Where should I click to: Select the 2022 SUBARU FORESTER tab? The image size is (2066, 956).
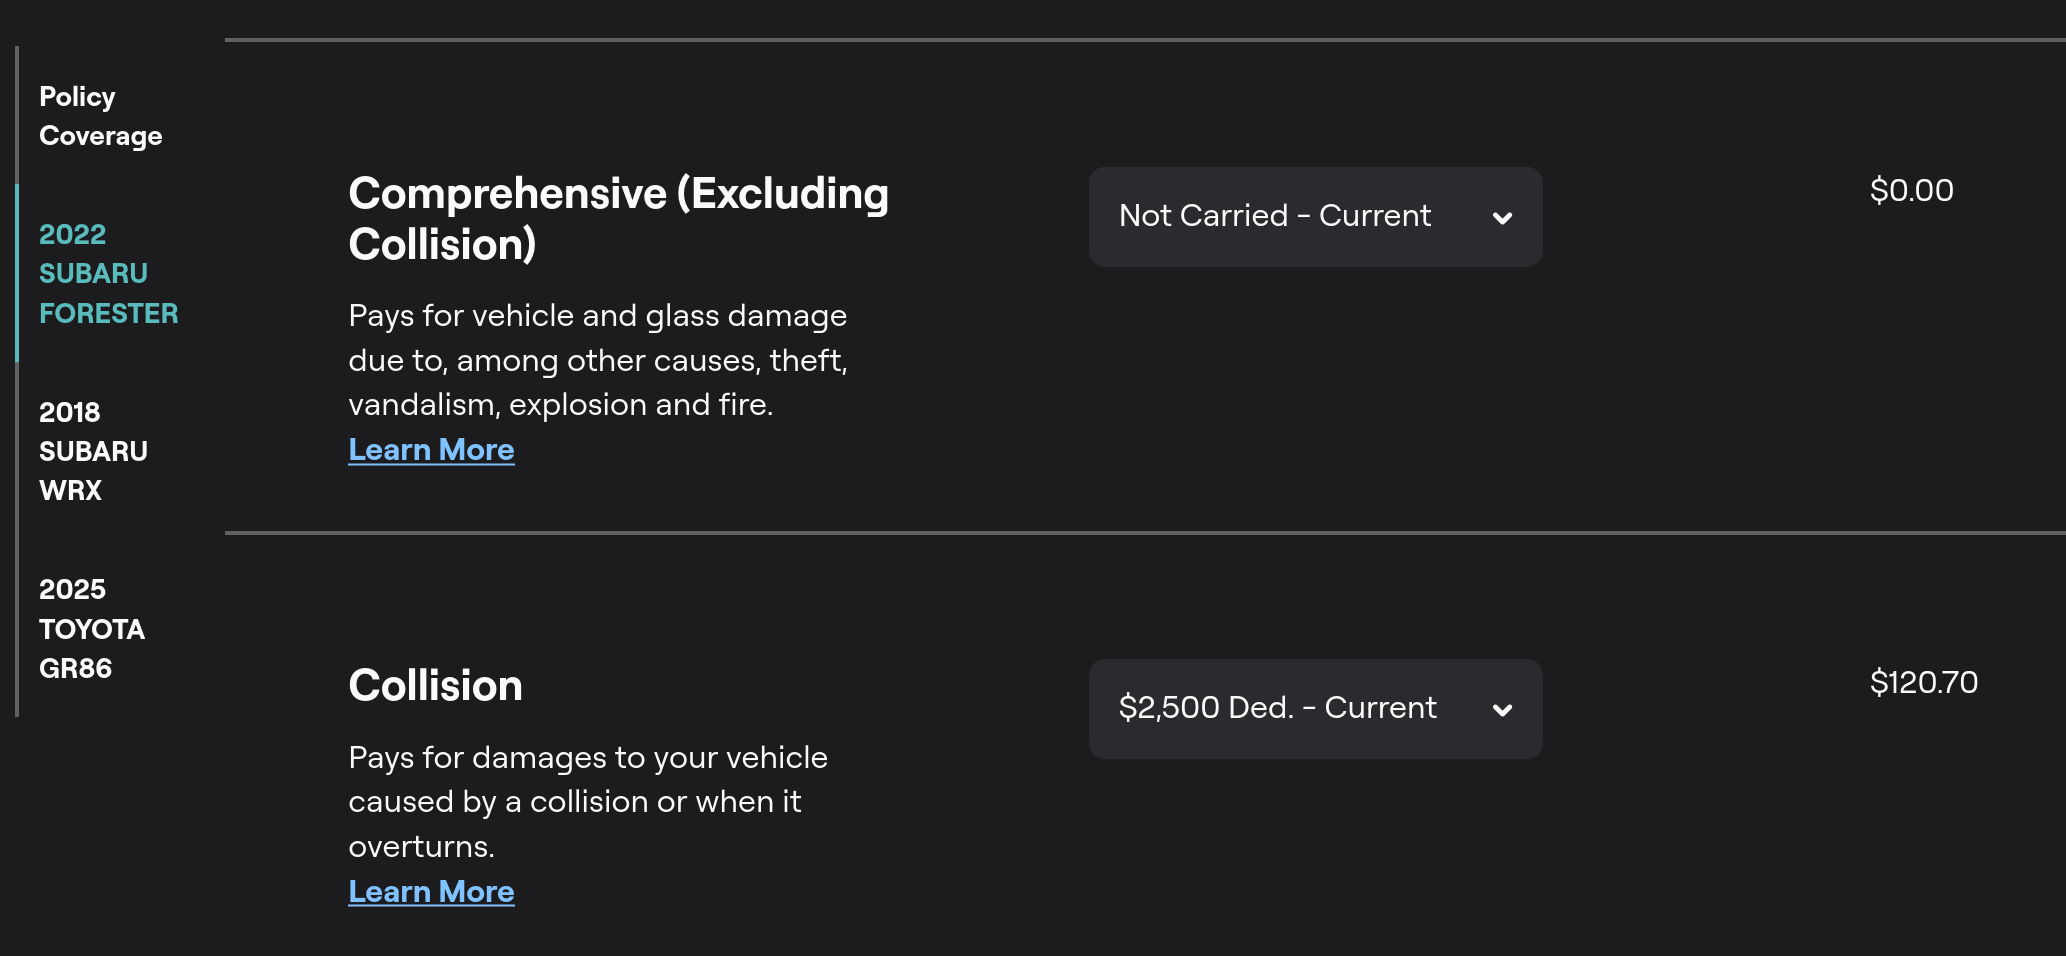[108, 274]
